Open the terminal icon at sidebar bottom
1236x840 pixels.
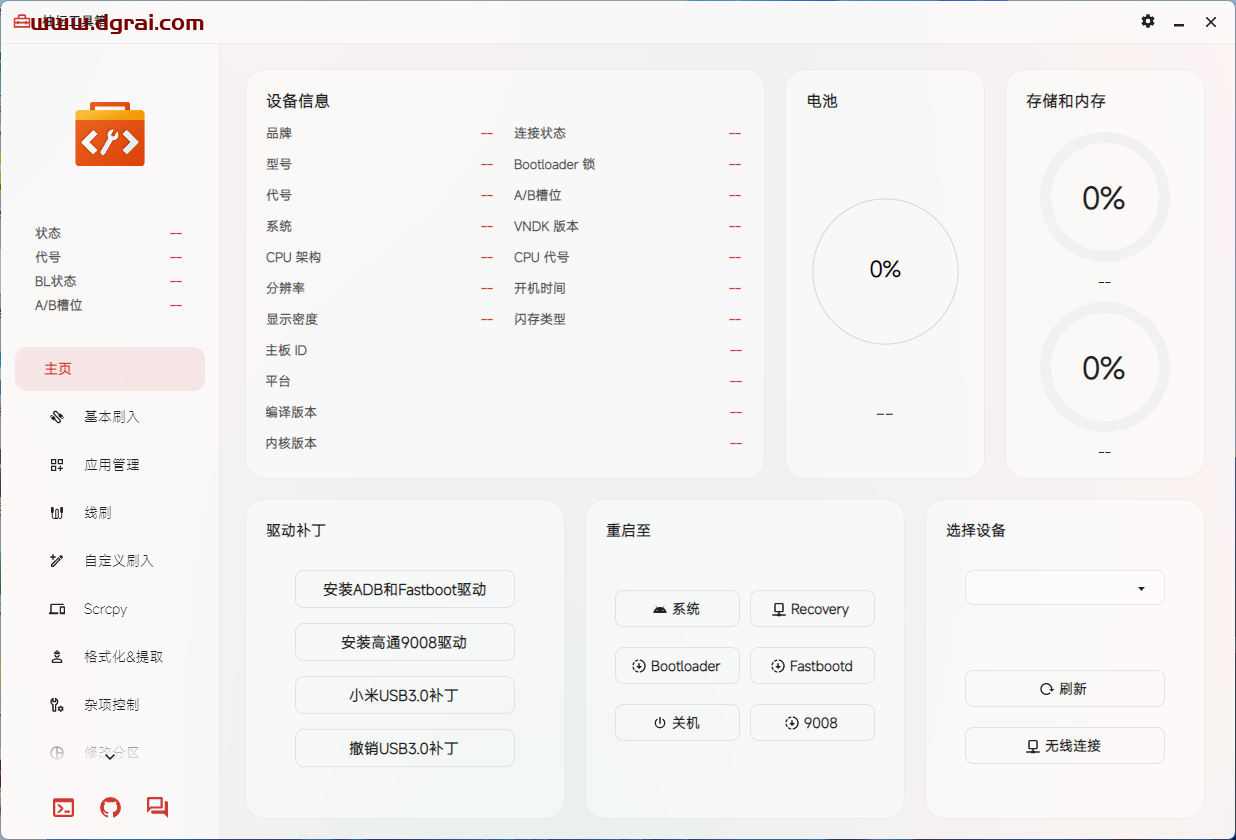pos(63,807)
